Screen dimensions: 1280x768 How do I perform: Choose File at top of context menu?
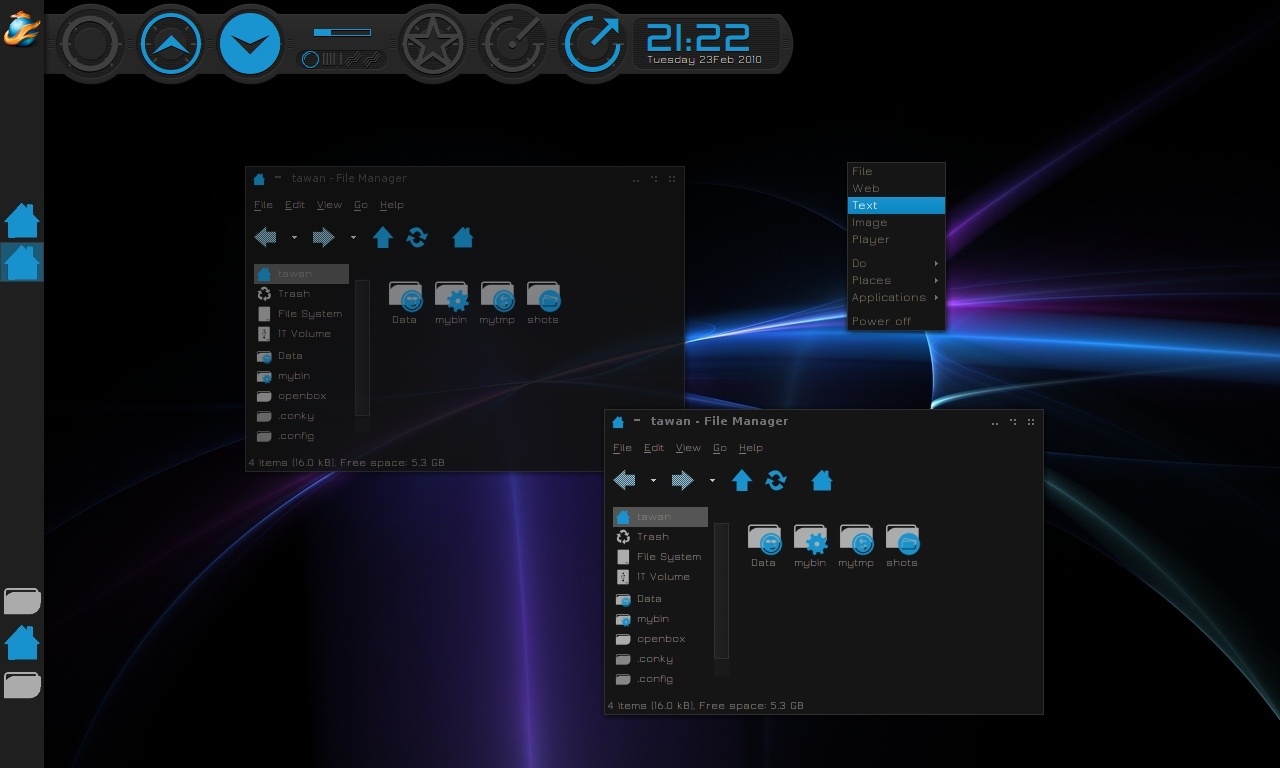click(896, 171)
